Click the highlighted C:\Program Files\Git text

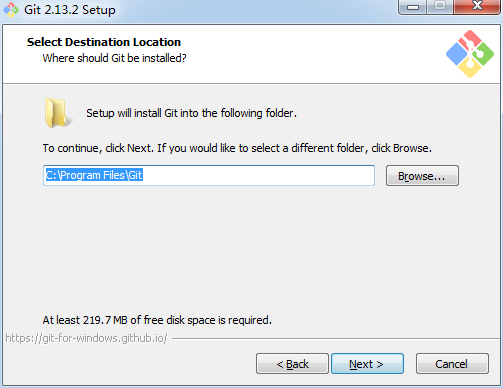point(94,175)
